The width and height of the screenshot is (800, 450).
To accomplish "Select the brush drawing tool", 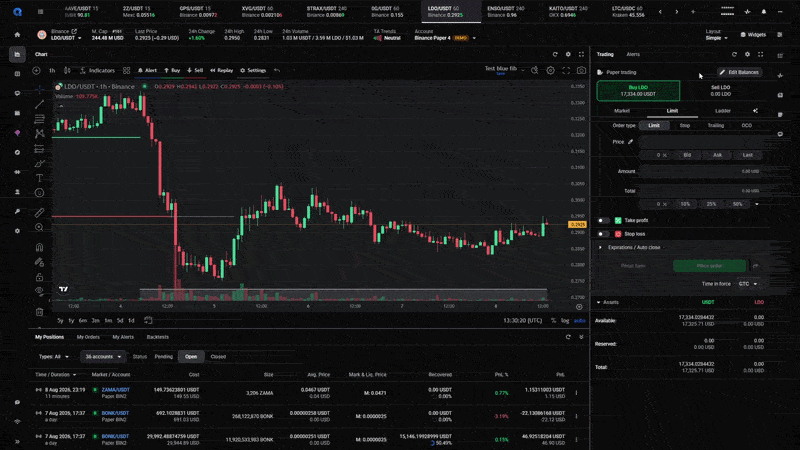I will [x=39, y=164].
